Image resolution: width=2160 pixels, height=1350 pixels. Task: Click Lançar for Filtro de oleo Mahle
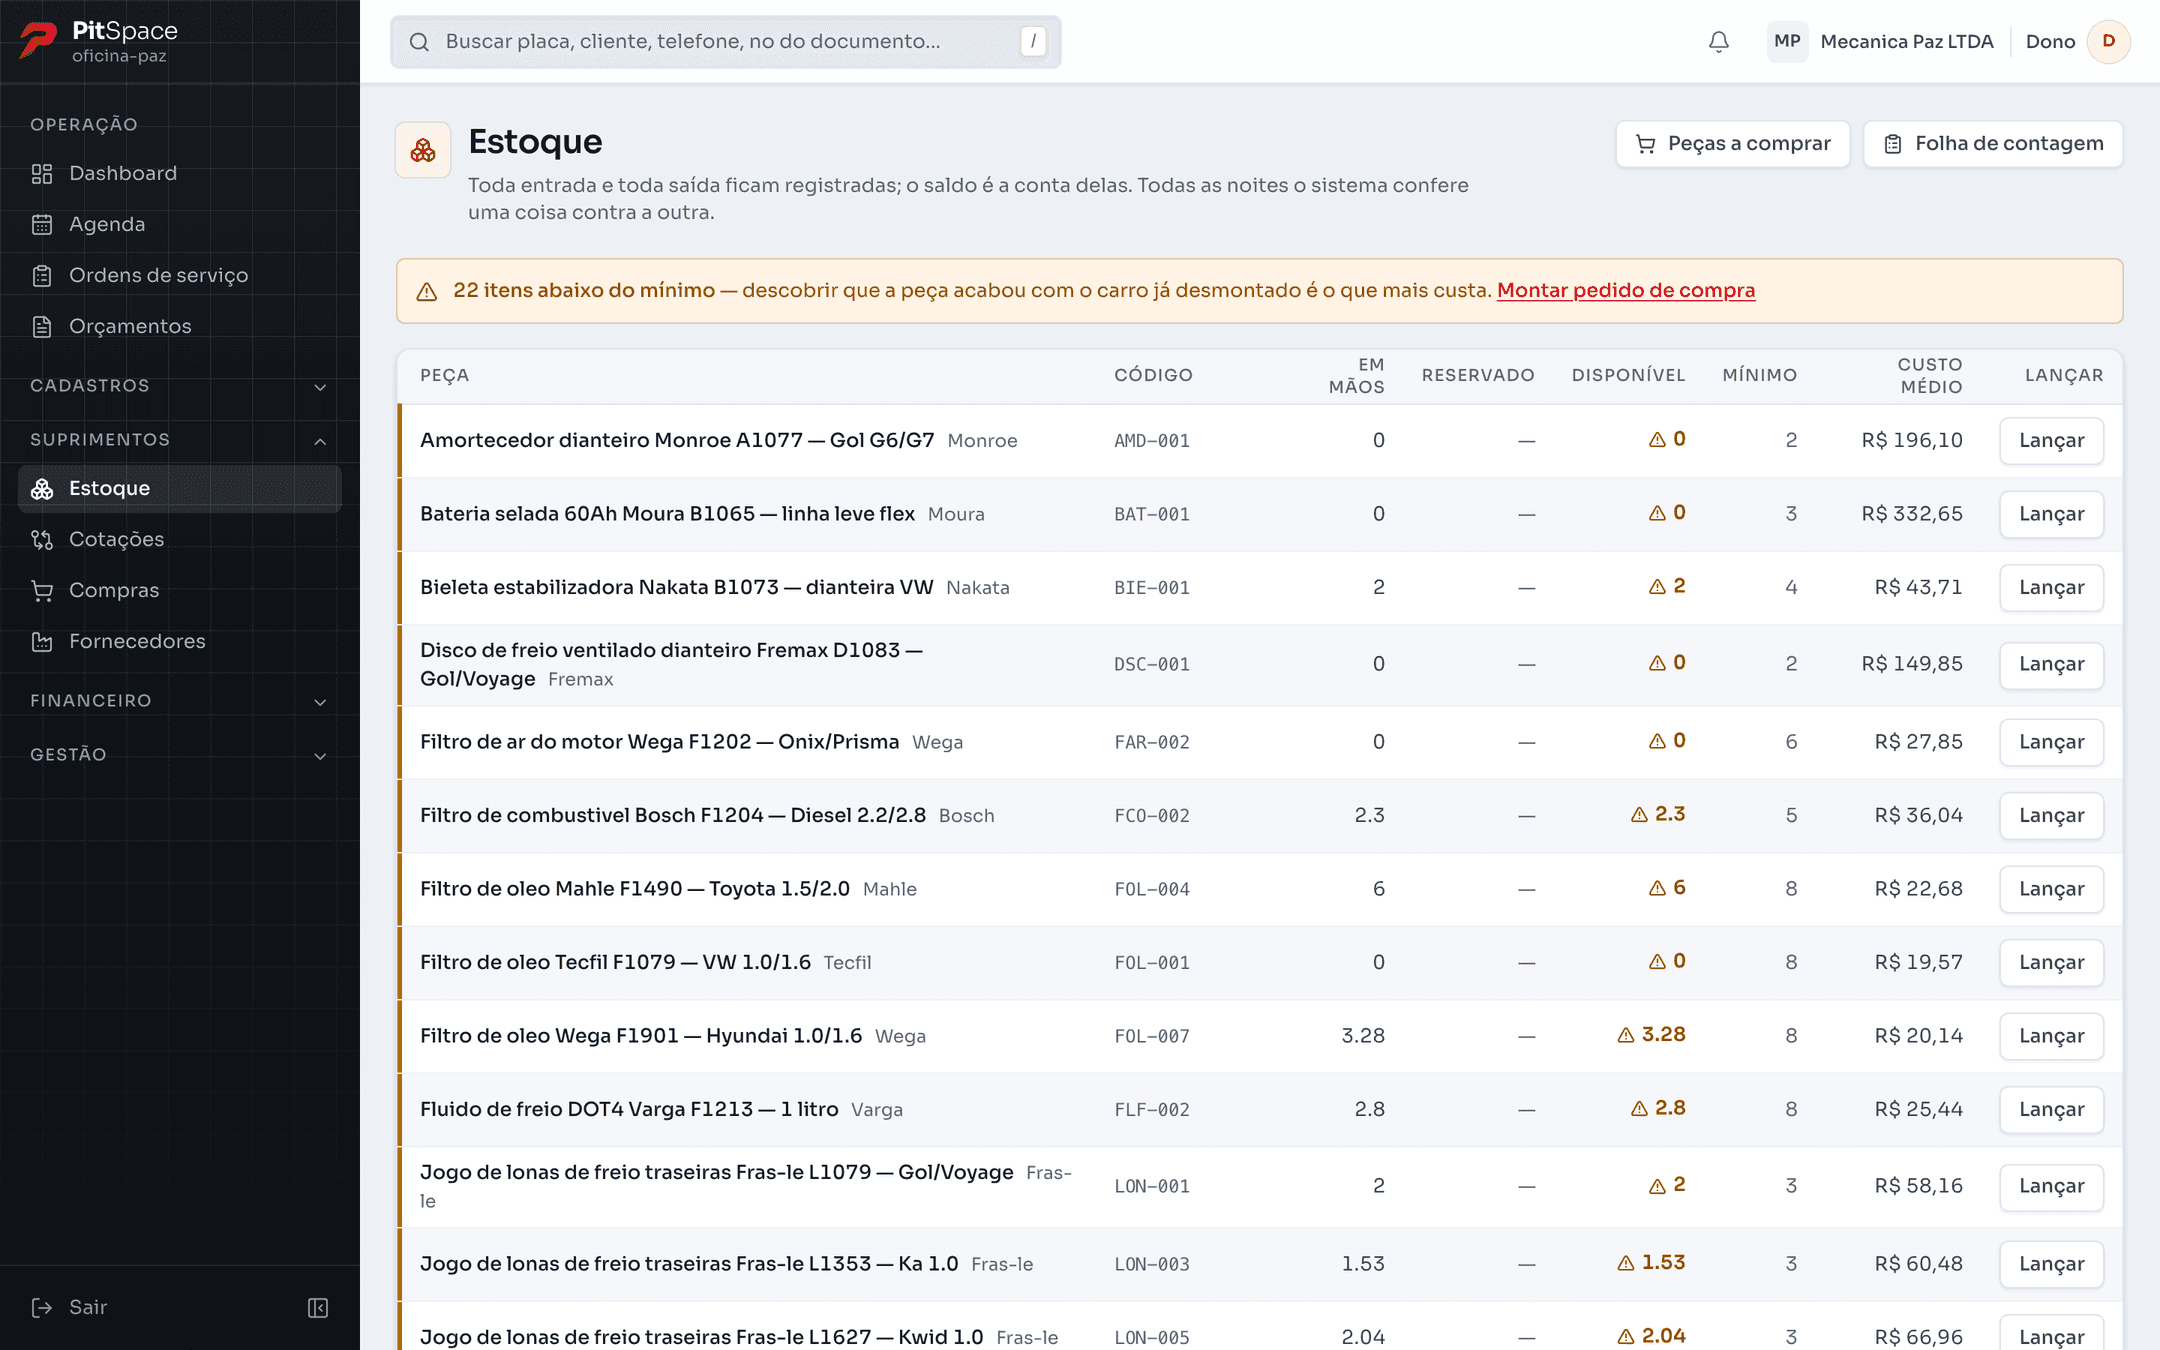coord(2052,889)
